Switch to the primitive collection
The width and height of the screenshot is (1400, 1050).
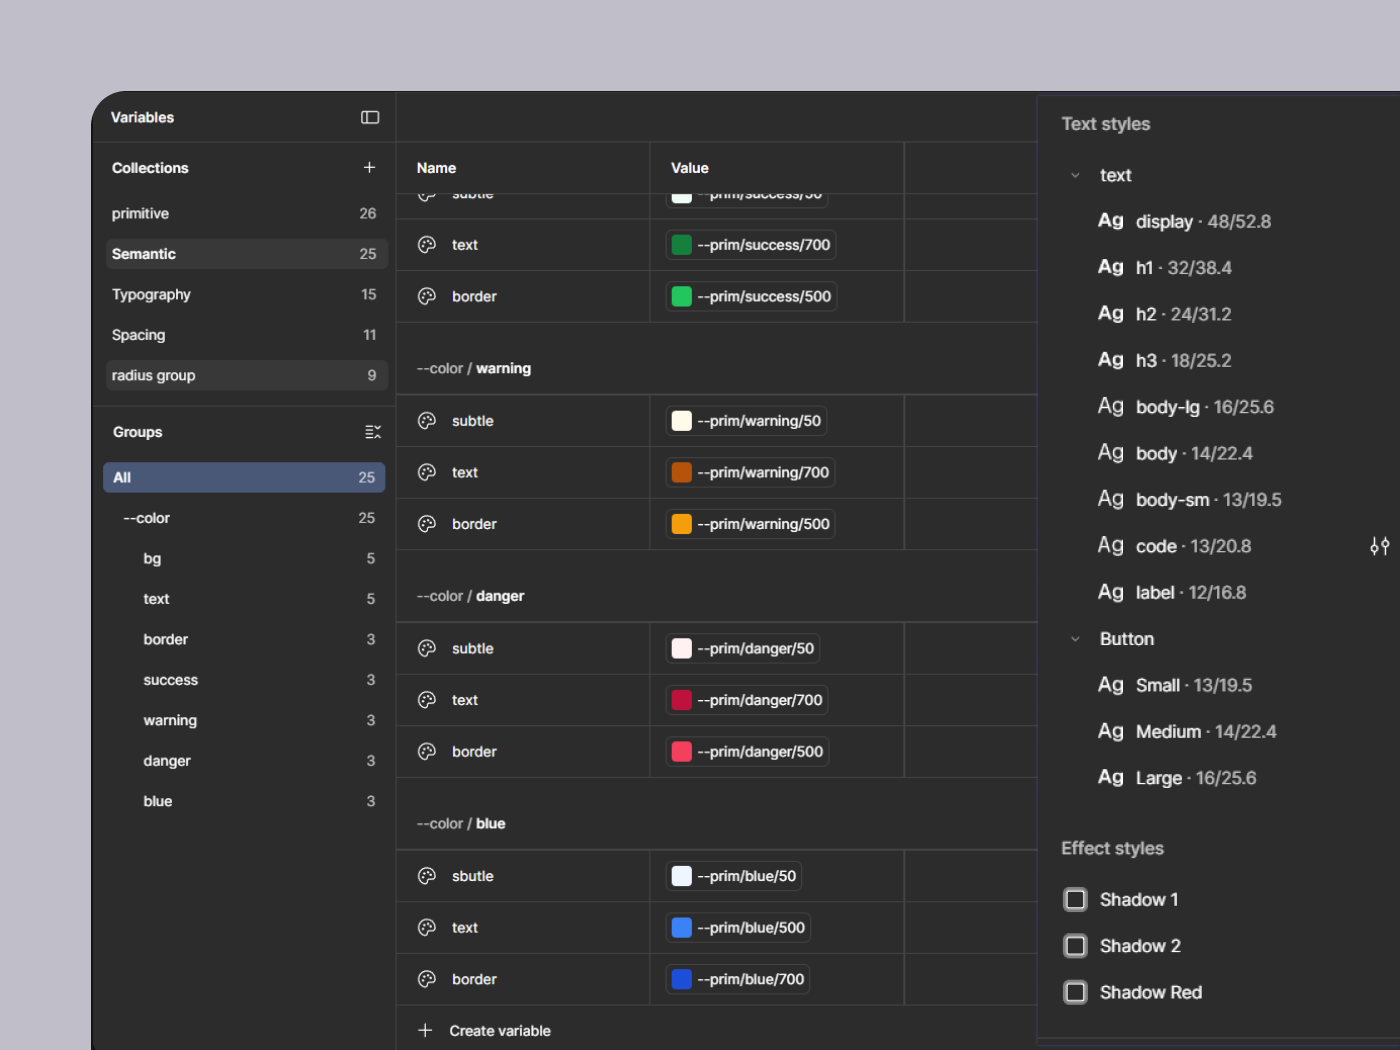coord(244,213)
